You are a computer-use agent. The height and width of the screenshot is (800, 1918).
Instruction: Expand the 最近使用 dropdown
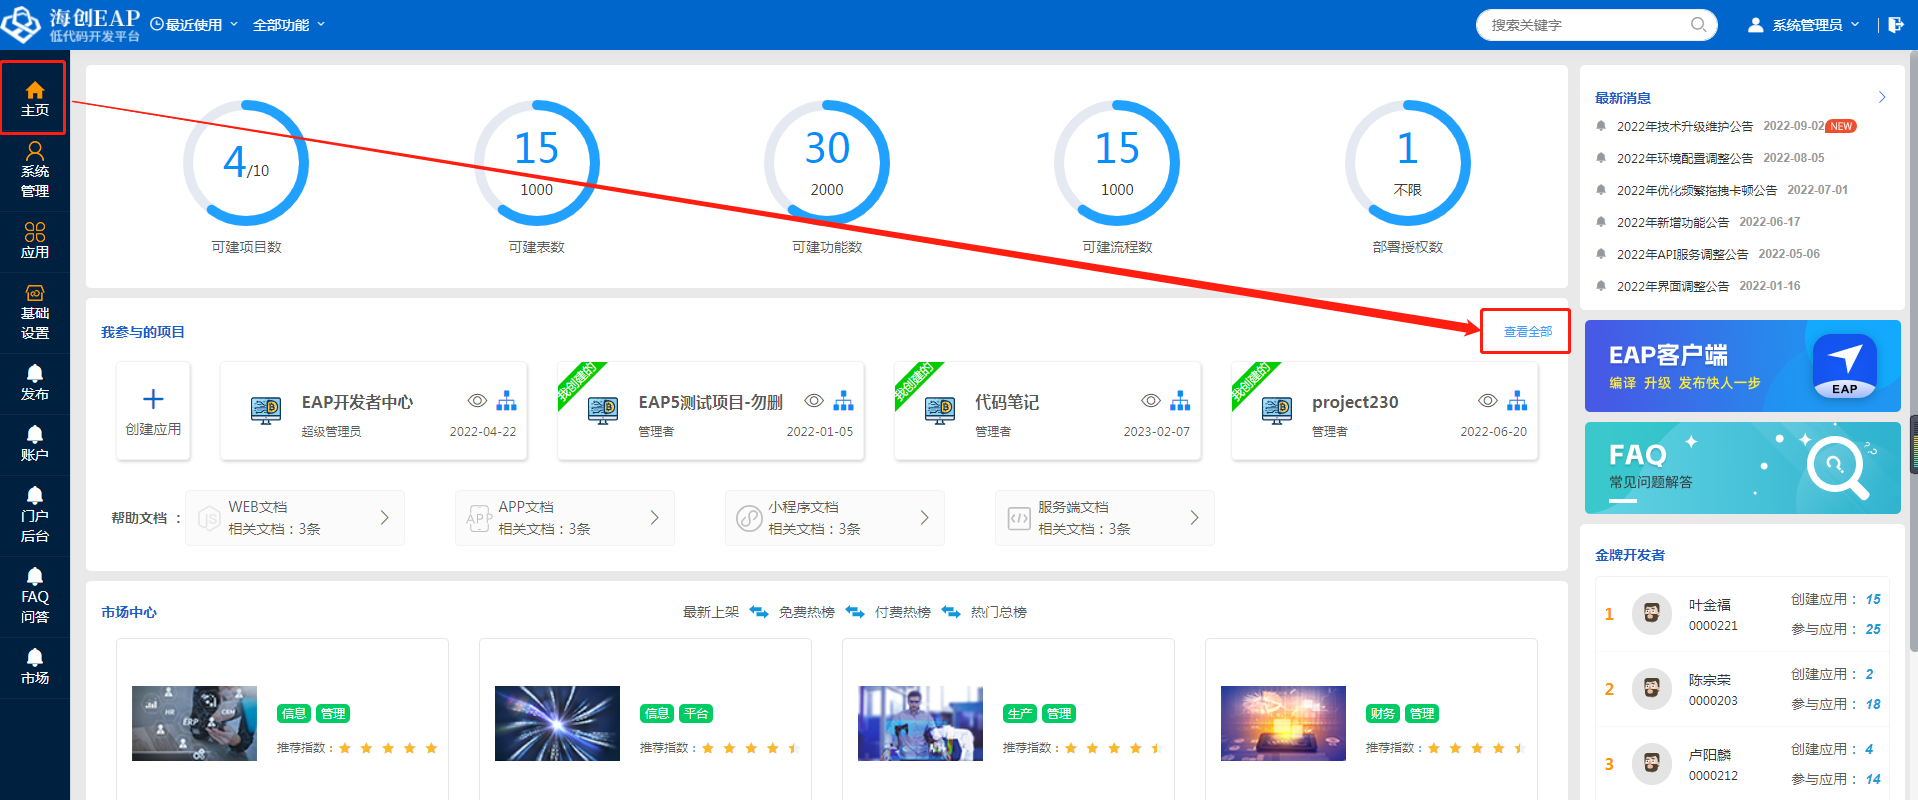click(195, 25)
